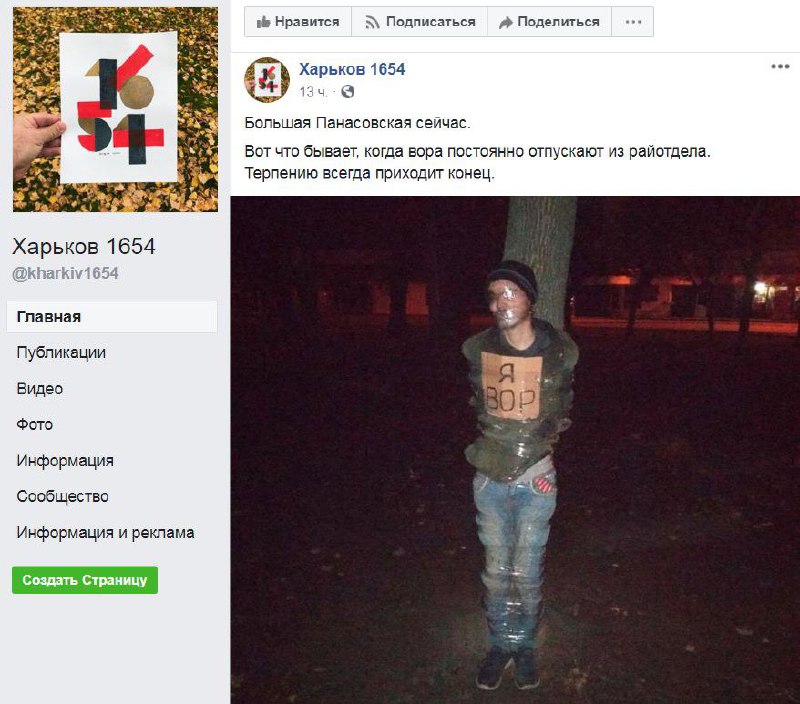Open the post options three-dots menu

(x=780, y=66)
